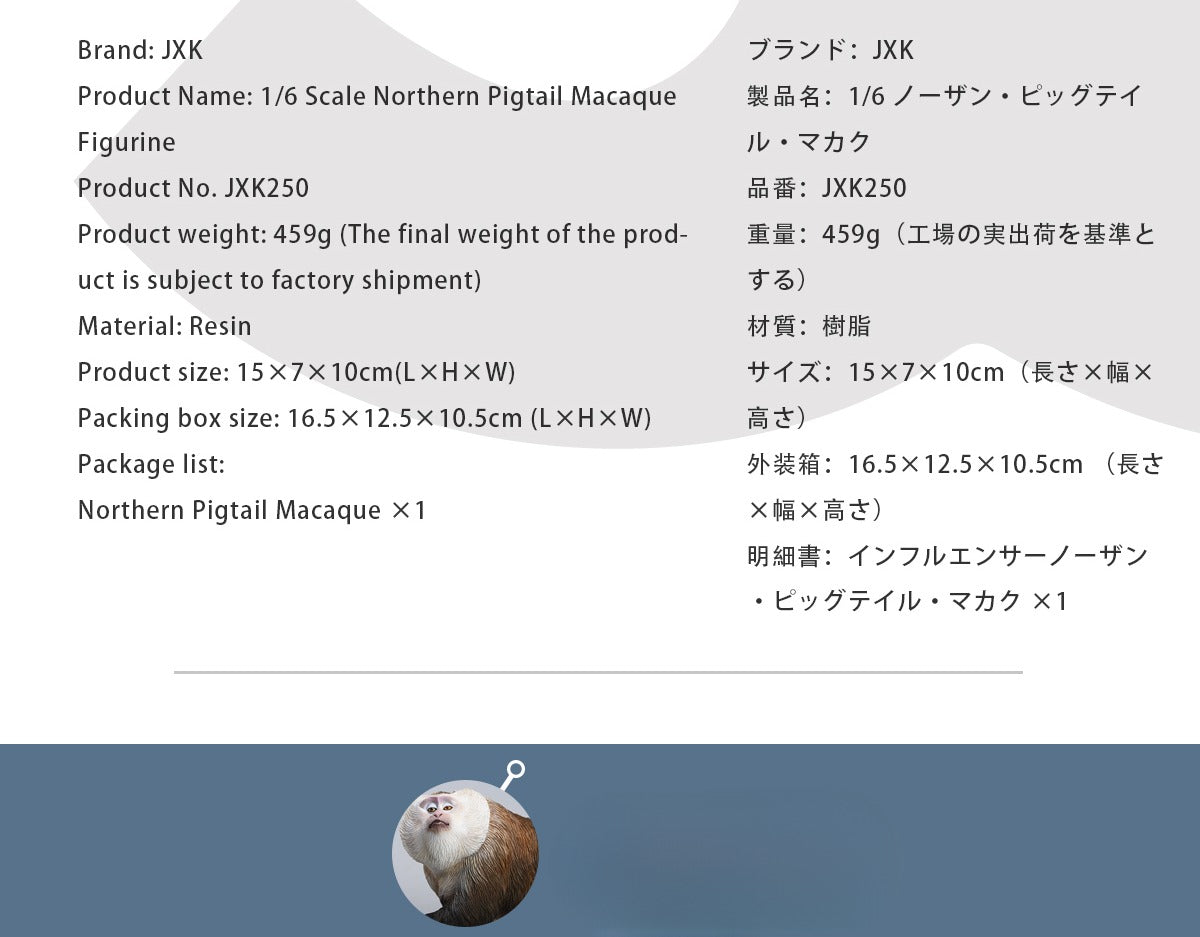Click the 'Product size: 15×7×10cm' line
The width and height of the screenshot is (1200, 937).
296,372
